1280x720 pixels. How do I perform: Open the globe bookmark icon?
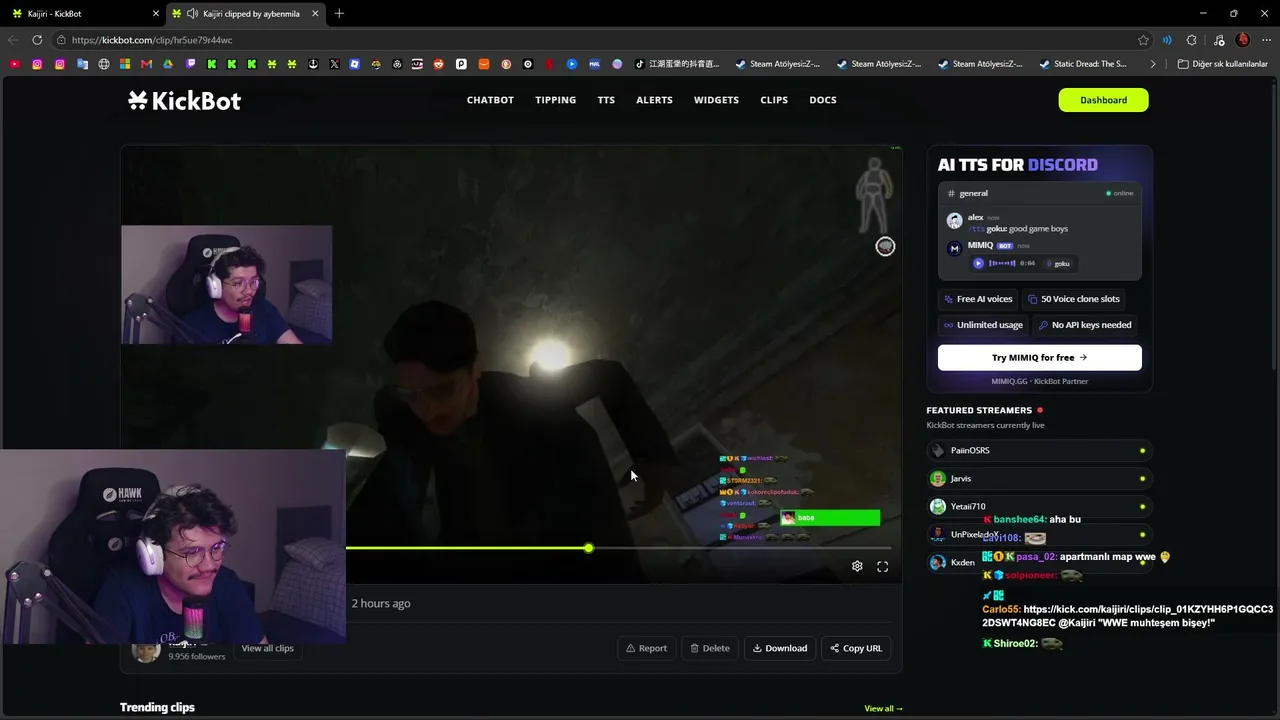[104, 64]
